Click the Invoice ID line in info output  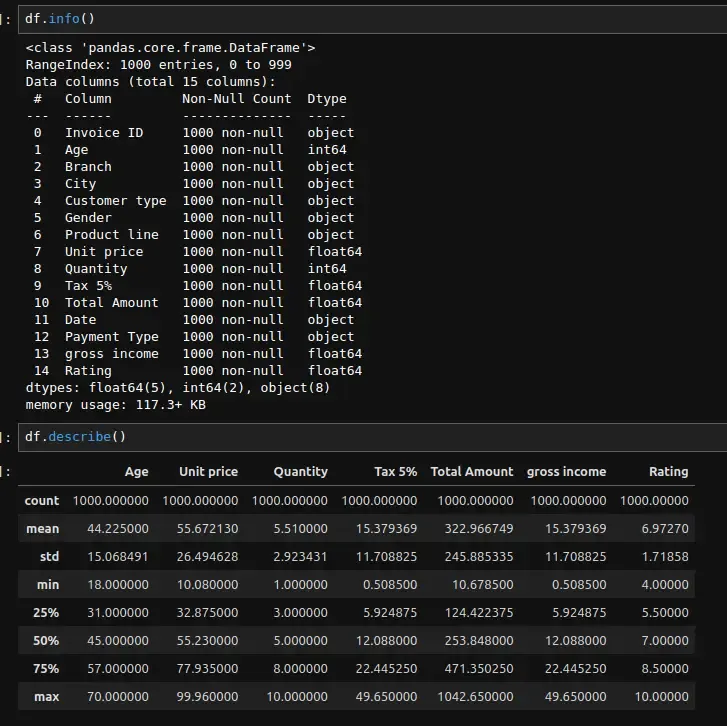tap(104, 132)
